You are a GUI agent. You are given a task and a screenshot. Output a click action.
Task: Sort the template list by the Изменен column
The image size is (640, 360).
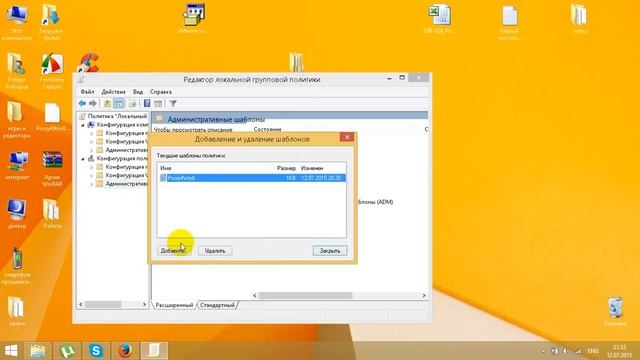(312, 168)
